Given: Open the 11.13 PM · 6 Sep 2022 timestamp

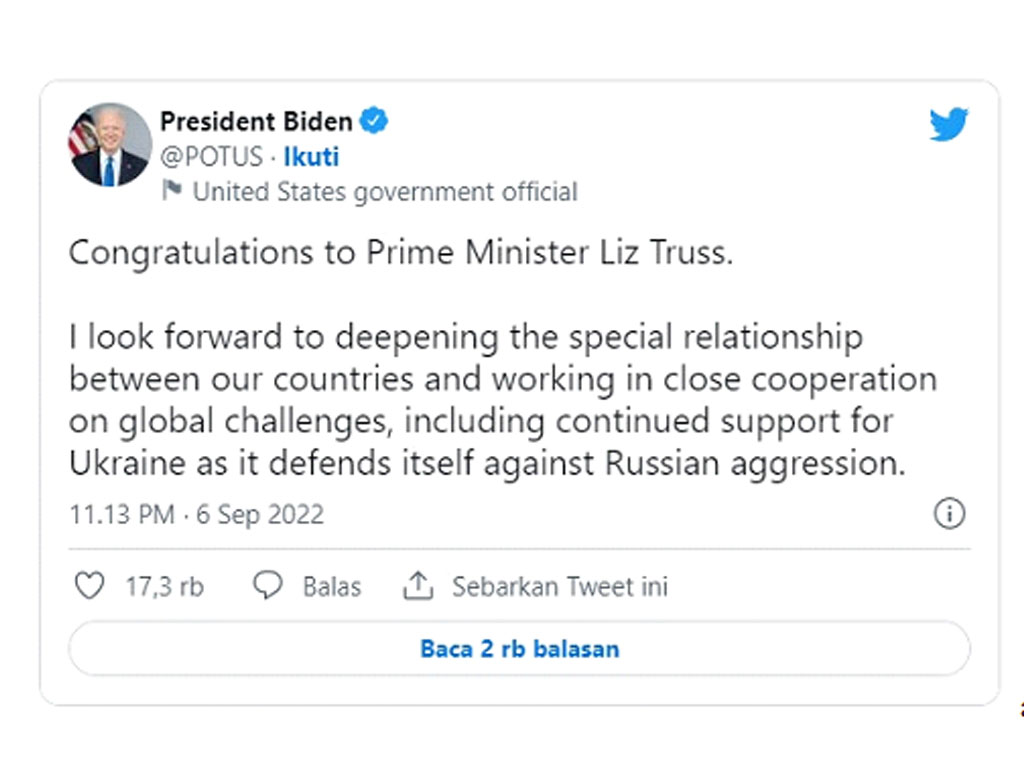Looking at the screenshot, I should tap(197, 515).
